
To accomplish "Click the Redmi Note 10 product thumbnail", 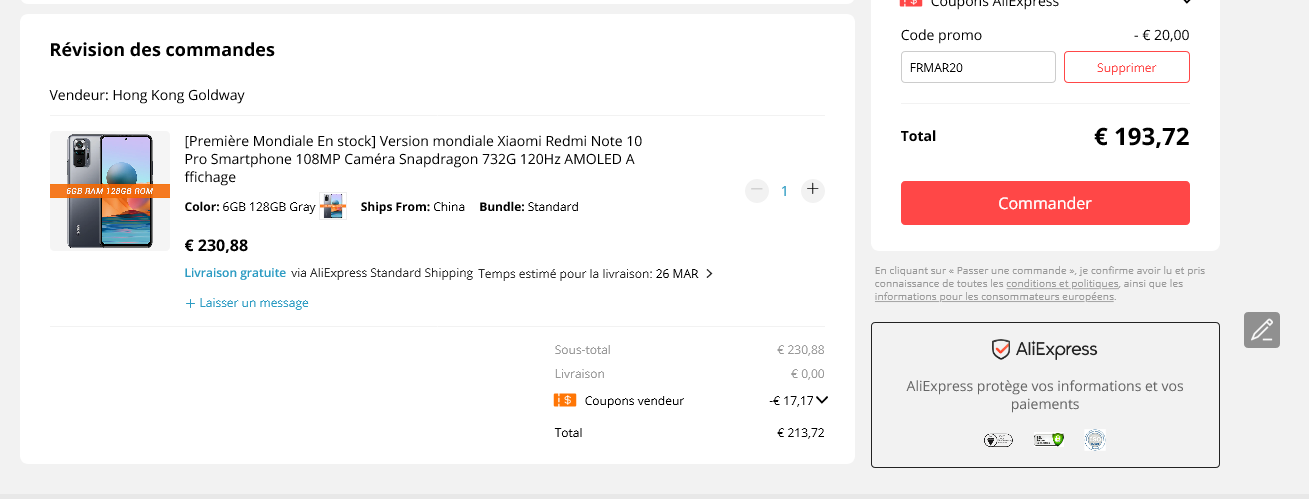I will coord(110,191).
